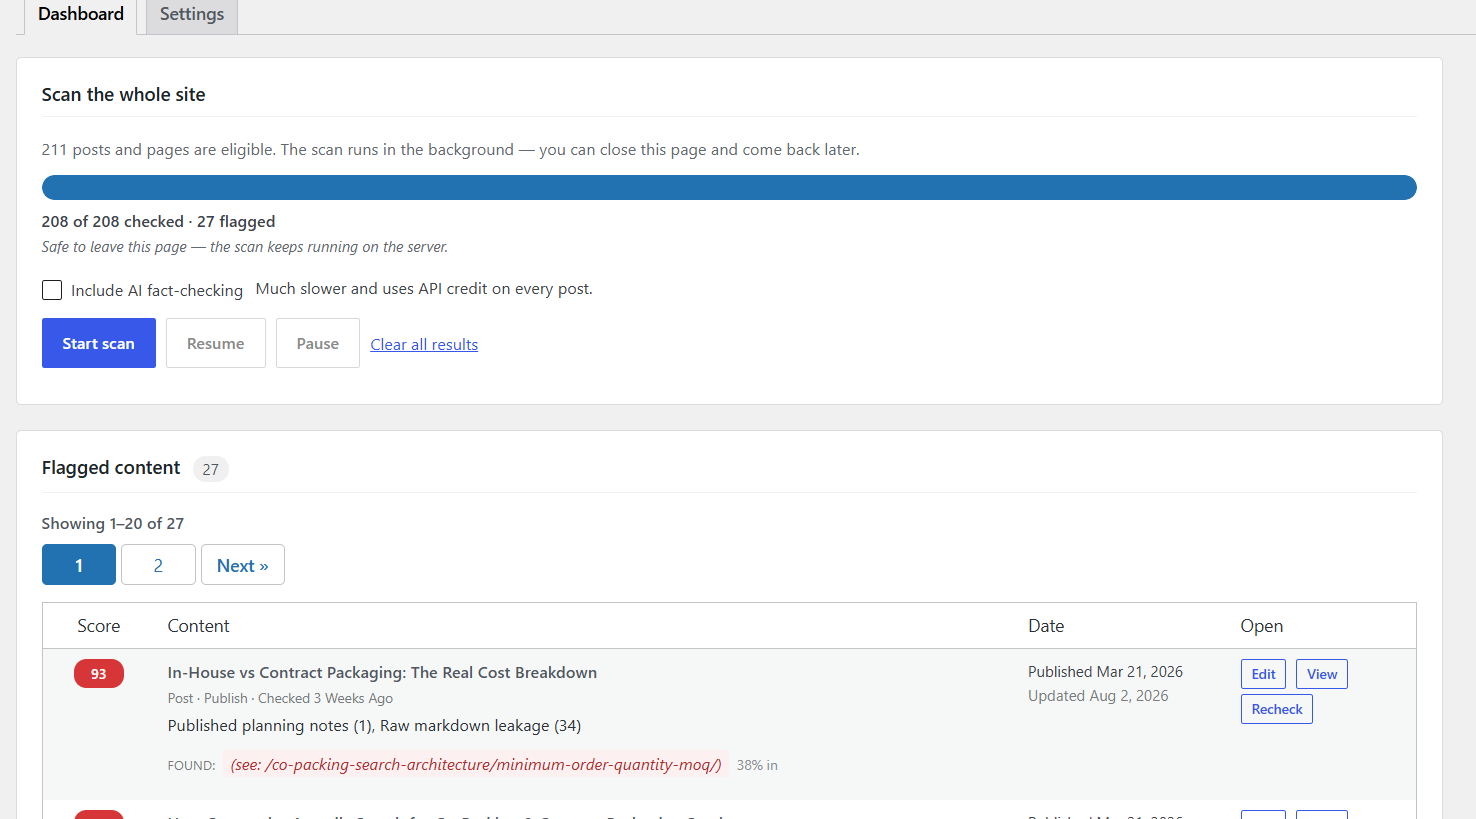Click 'Showing 1–20 of 27' text

point(113,524)
